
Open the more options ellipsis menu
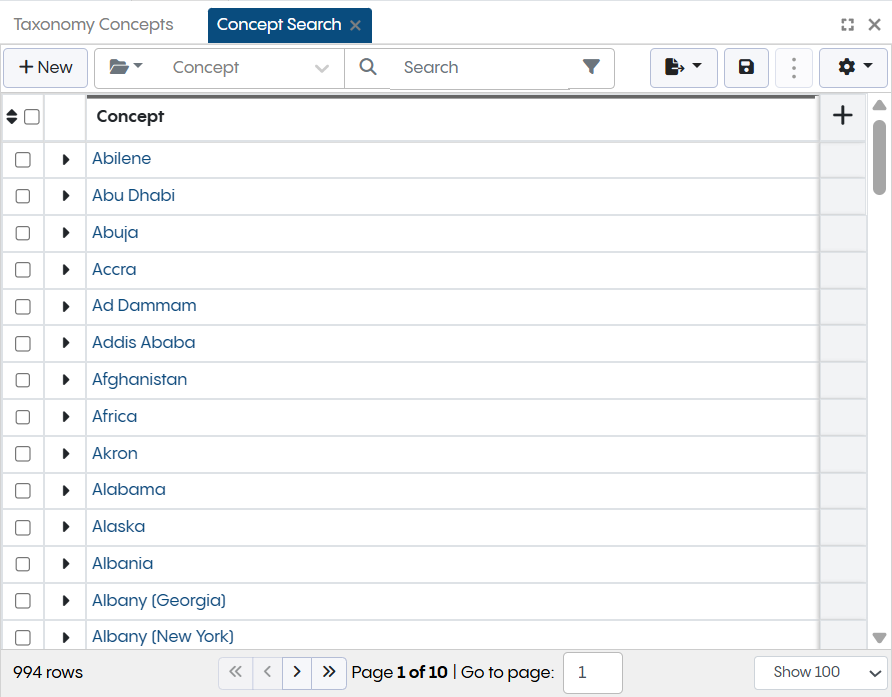(x=794, y=68)
